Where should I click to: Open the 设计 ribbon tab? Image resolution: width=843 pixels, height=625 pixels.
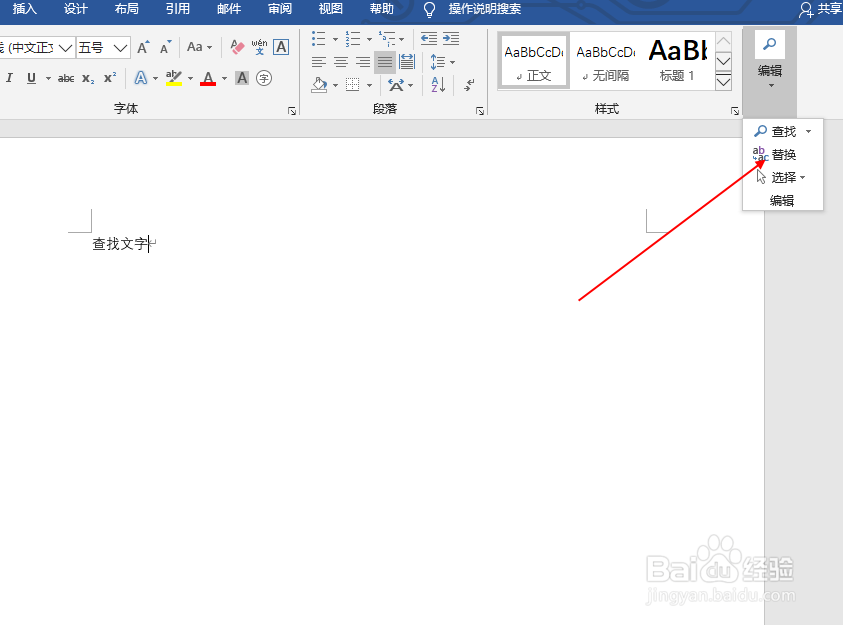[x=76, y=9]
